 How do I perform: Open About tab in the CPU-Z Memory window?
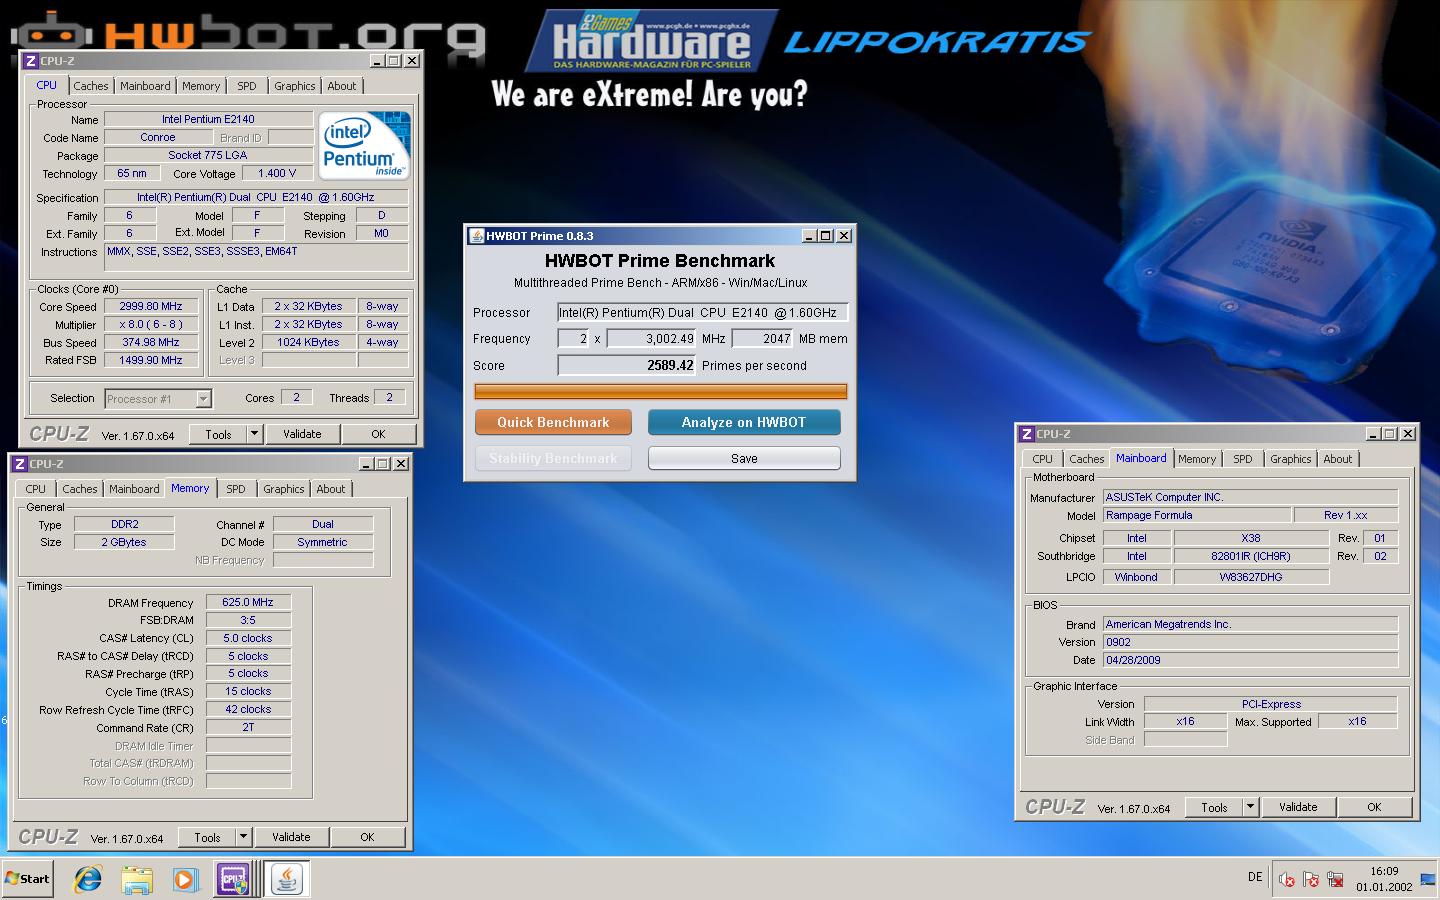(x=331, y=489)
